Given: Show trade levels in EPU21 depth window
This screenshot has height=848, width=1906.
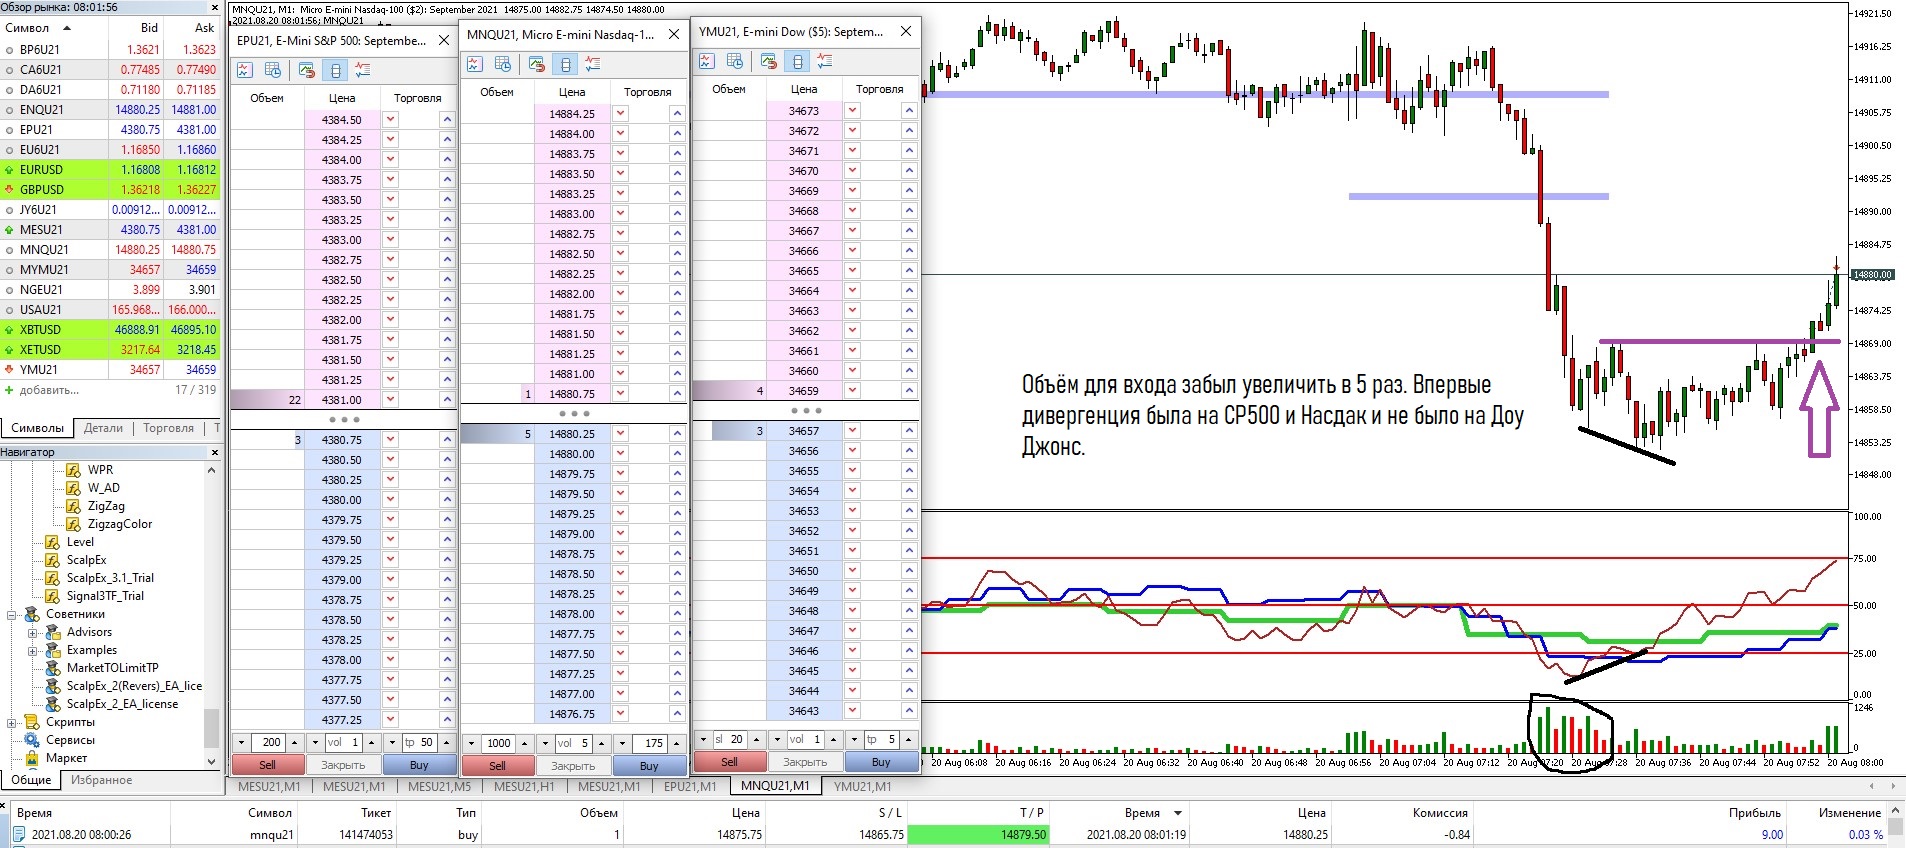Looking at the screenshot, I should click(x=363, y=70).
